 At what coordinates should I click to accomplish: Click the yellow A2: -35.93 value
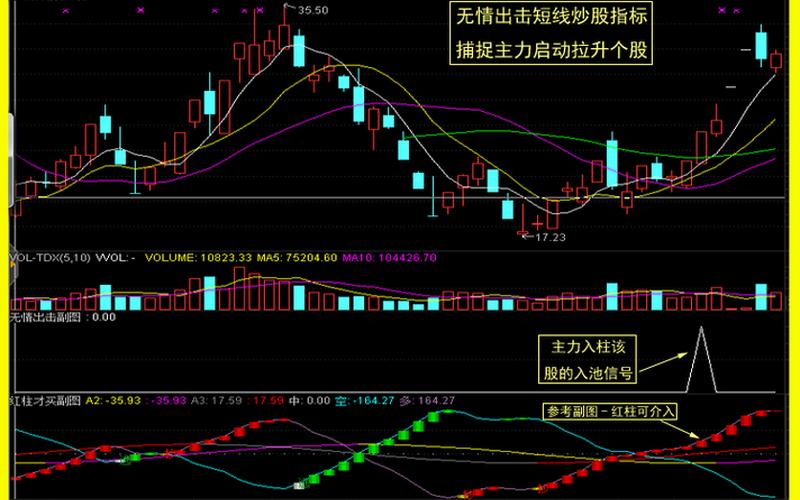[113, 401]
